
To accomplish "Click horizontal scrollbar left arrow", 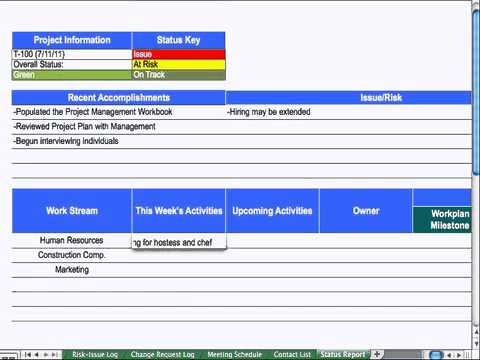I will click(450, 355).
